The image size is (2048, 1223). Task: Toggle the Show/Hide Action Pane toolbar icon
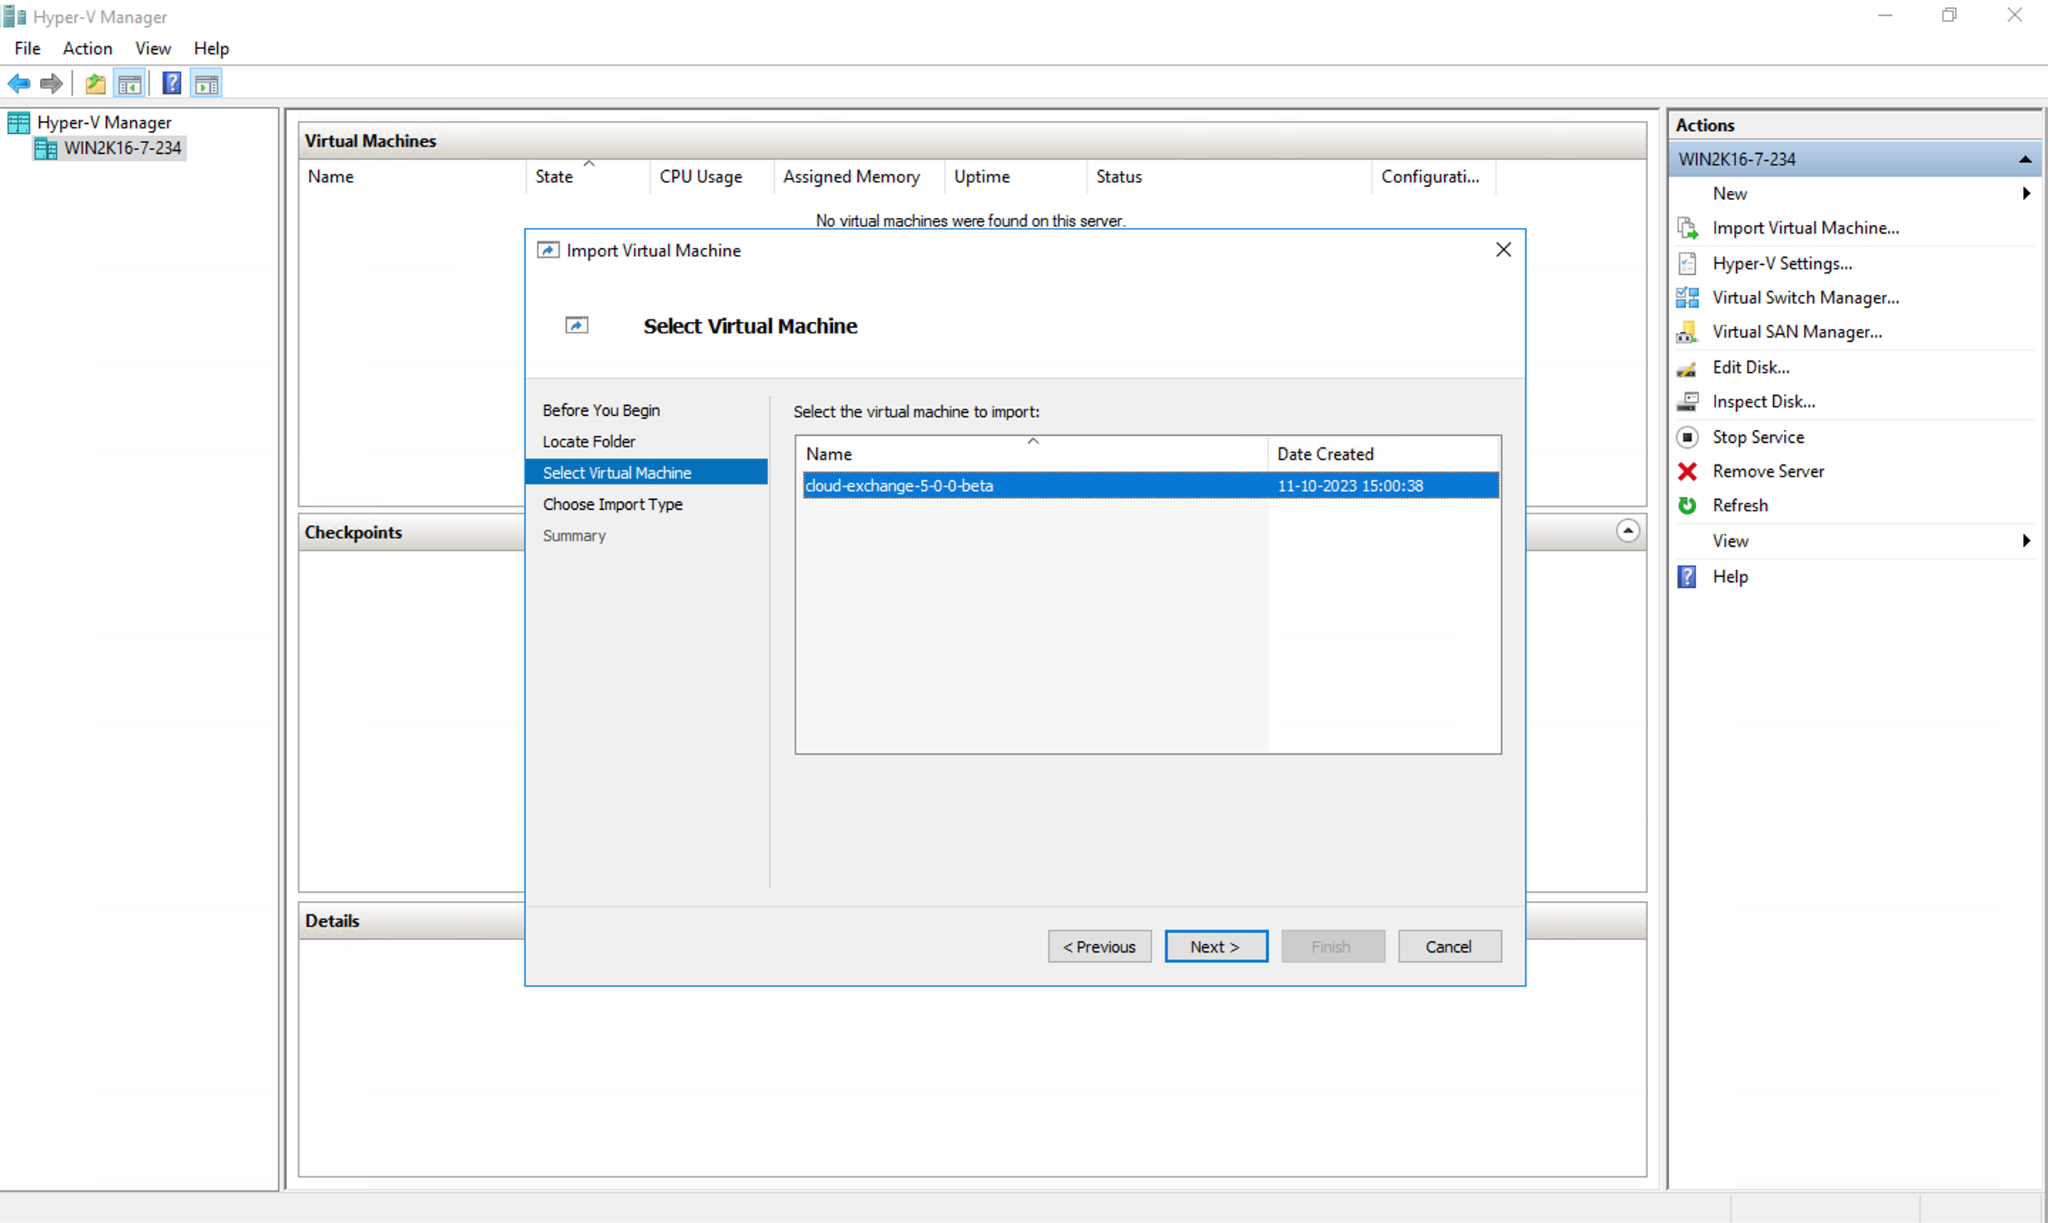point(207,84)
